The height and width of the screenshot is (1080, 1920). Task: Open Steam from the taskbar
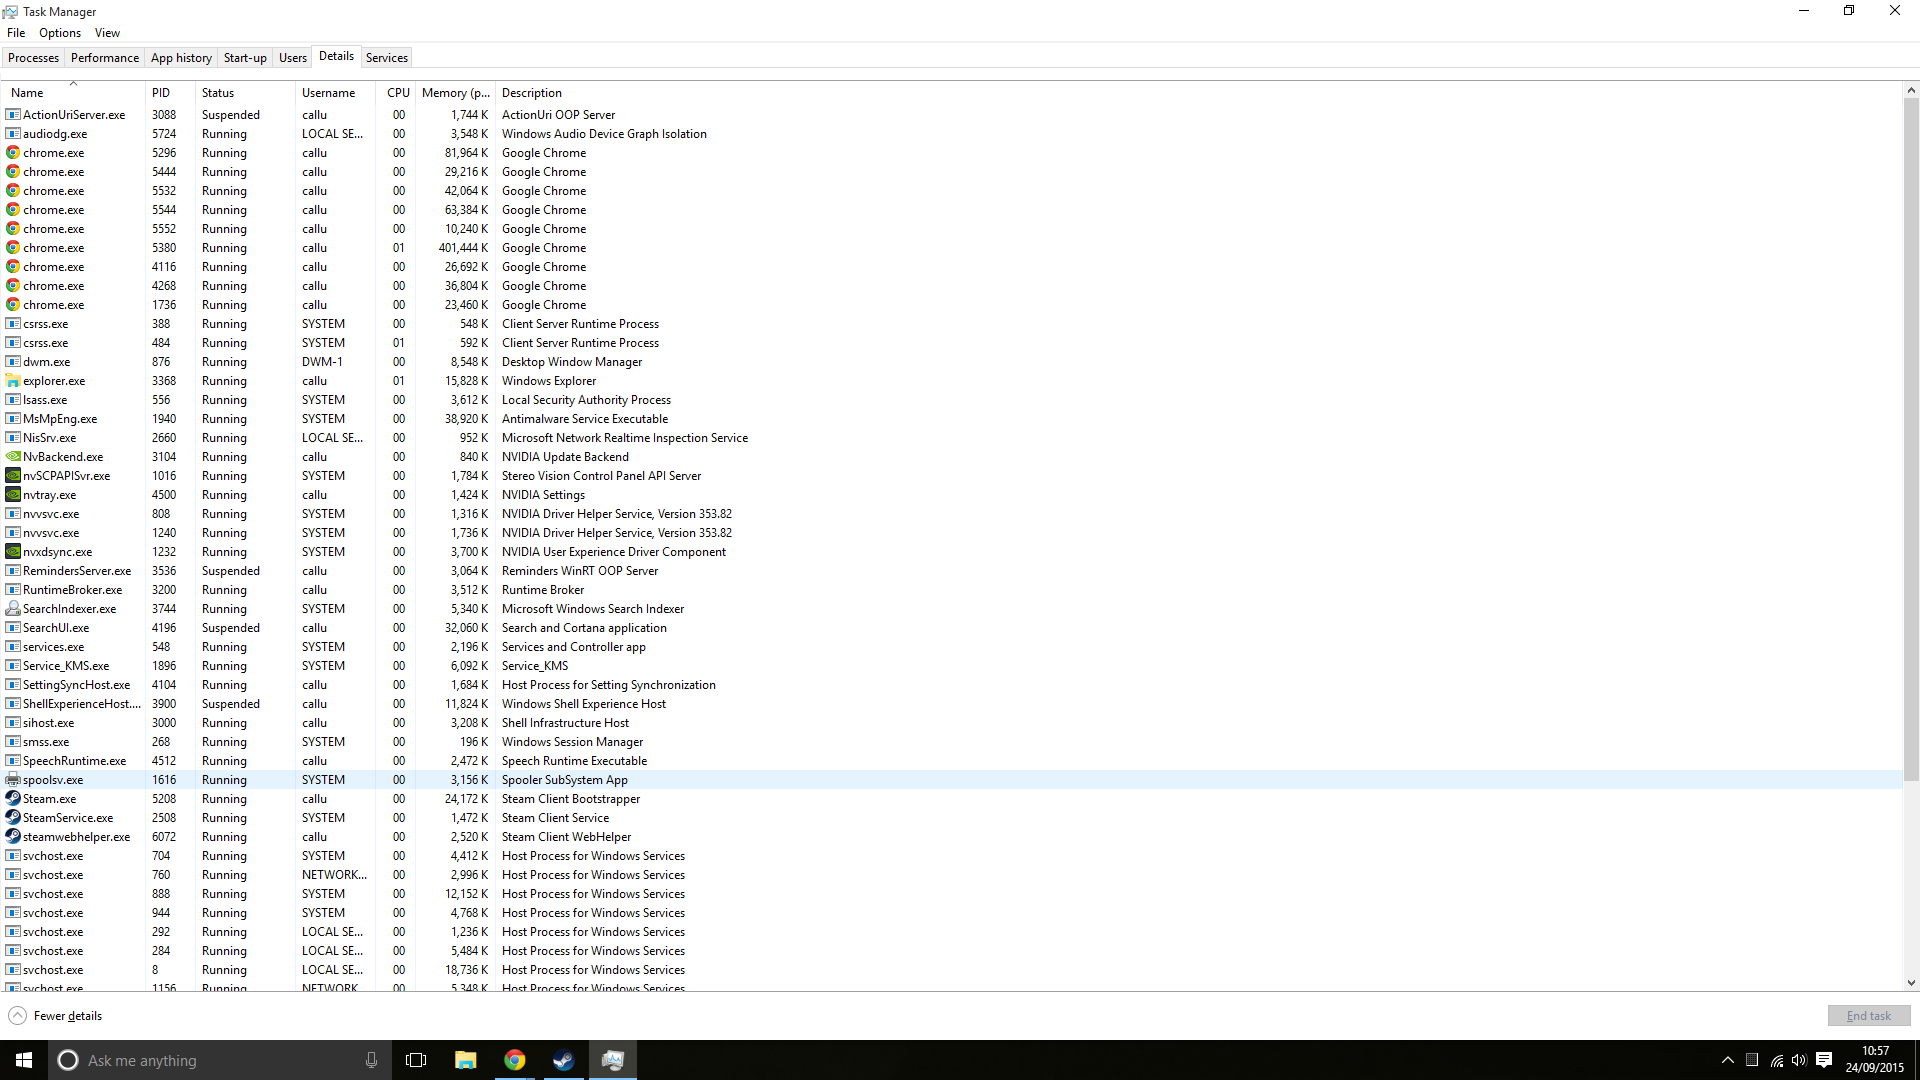(x=563, y=1060)
